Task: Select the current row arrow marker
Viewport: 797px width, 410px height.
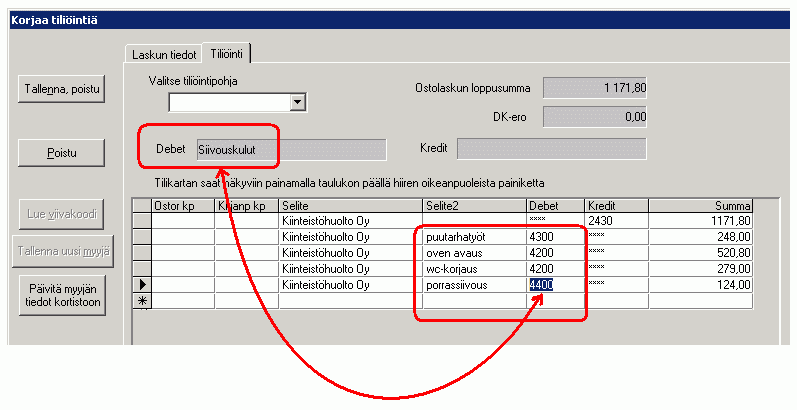Action: click(x=142, y=285)
